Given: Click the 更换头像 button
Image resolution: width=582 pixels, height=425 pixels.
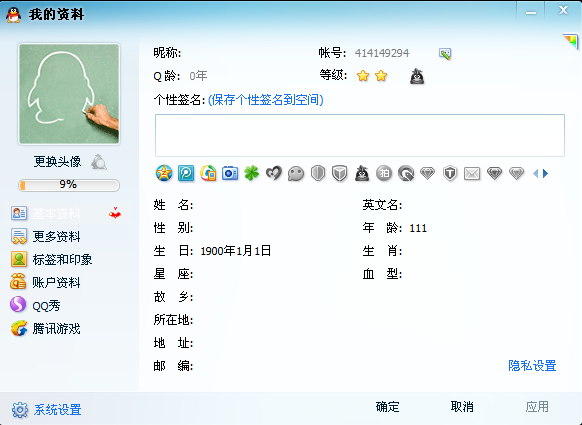Looking at the screenshot, I should pyautogui.click(x=57, y=161).
